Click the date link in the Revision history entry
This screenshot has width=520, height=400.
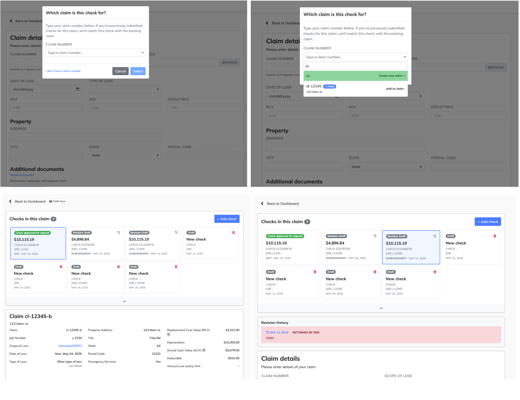(x=277, y=332)
